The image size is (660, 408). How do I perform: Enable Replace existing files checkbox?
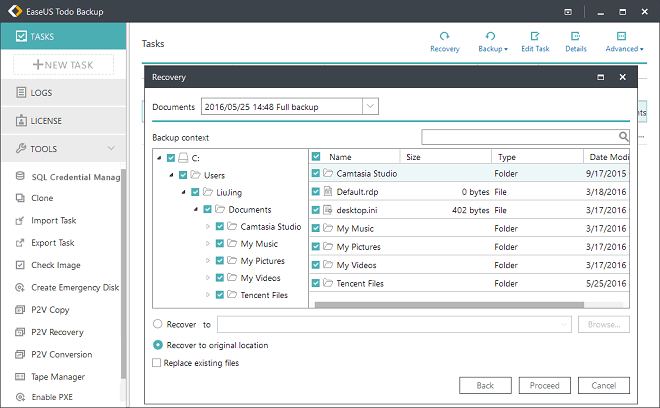(157, 363)
